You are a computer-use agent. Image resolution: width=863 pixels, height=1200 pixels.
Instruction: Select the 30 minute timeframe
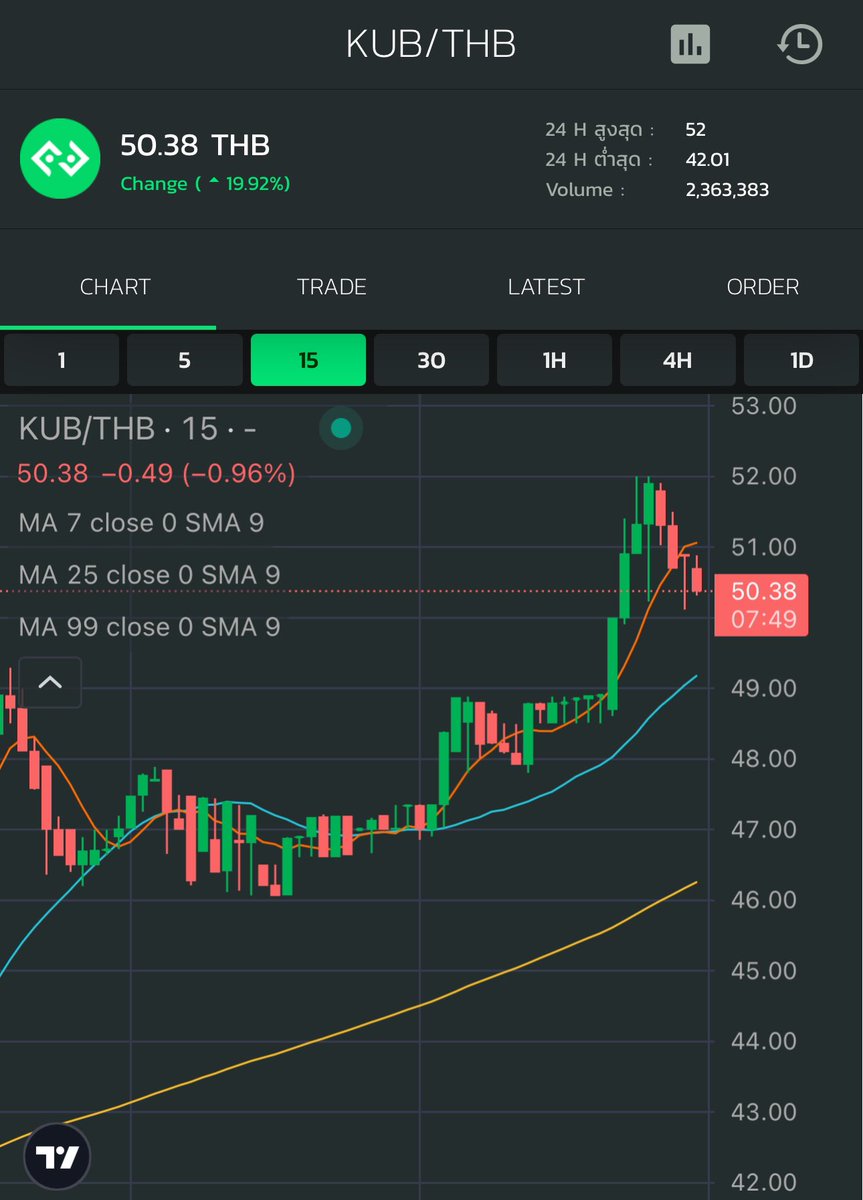pos(431,360)
